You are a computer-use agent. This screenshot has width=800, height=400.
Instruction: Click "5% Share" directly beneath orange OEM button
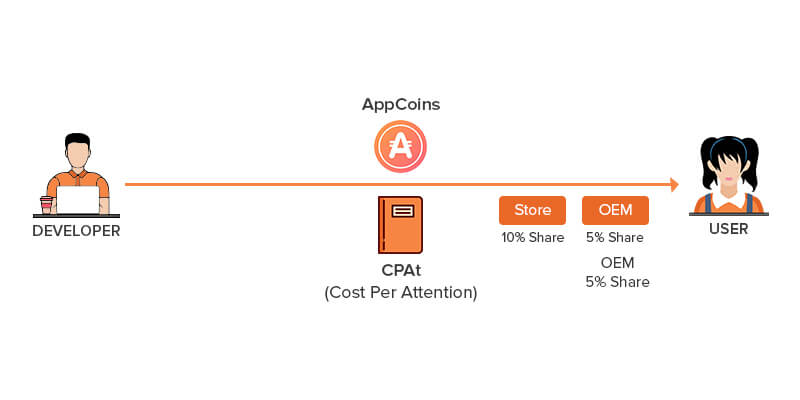coord(615,238)
